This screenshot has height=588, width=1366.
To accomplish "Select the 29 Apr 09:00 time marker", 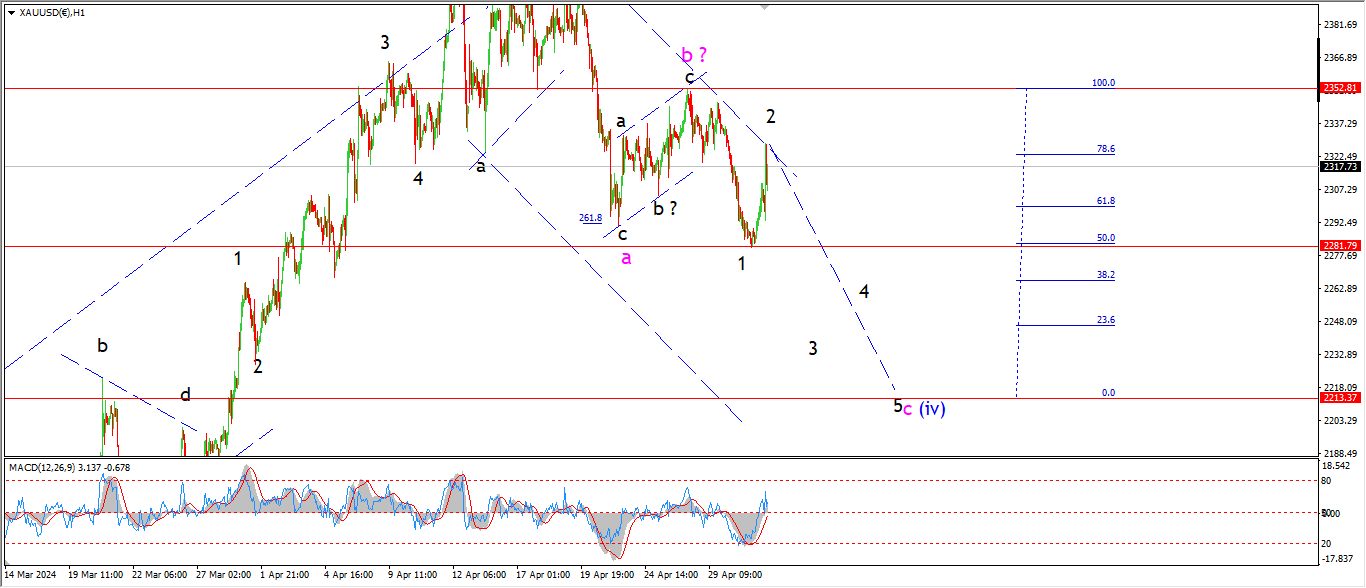I will coord(735,576).
